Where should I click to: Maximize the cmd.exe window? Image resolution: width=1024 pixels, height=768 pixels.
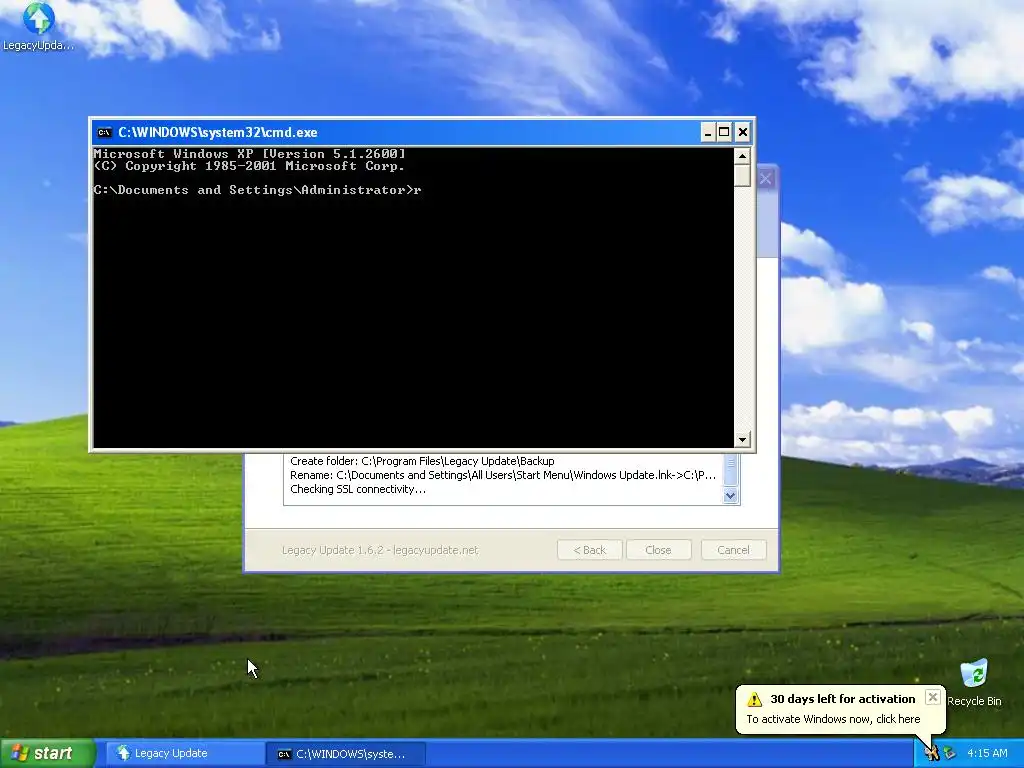coord(724,133)
